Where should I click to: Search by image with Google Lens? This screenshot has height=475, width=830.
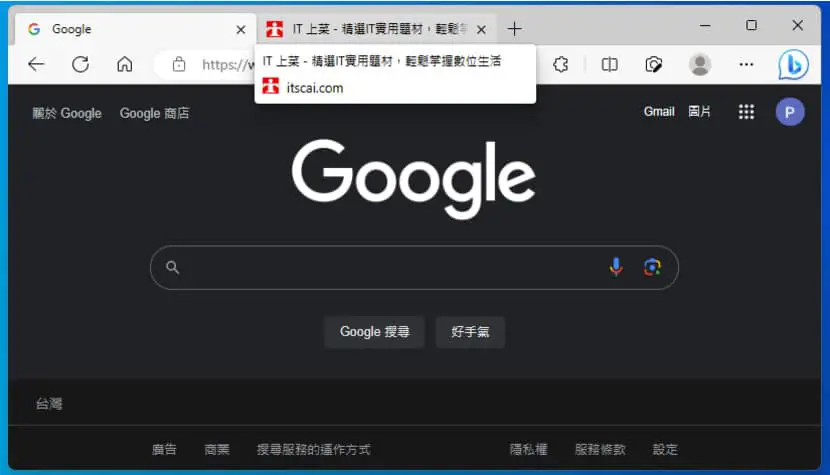(x=652, y=267)
